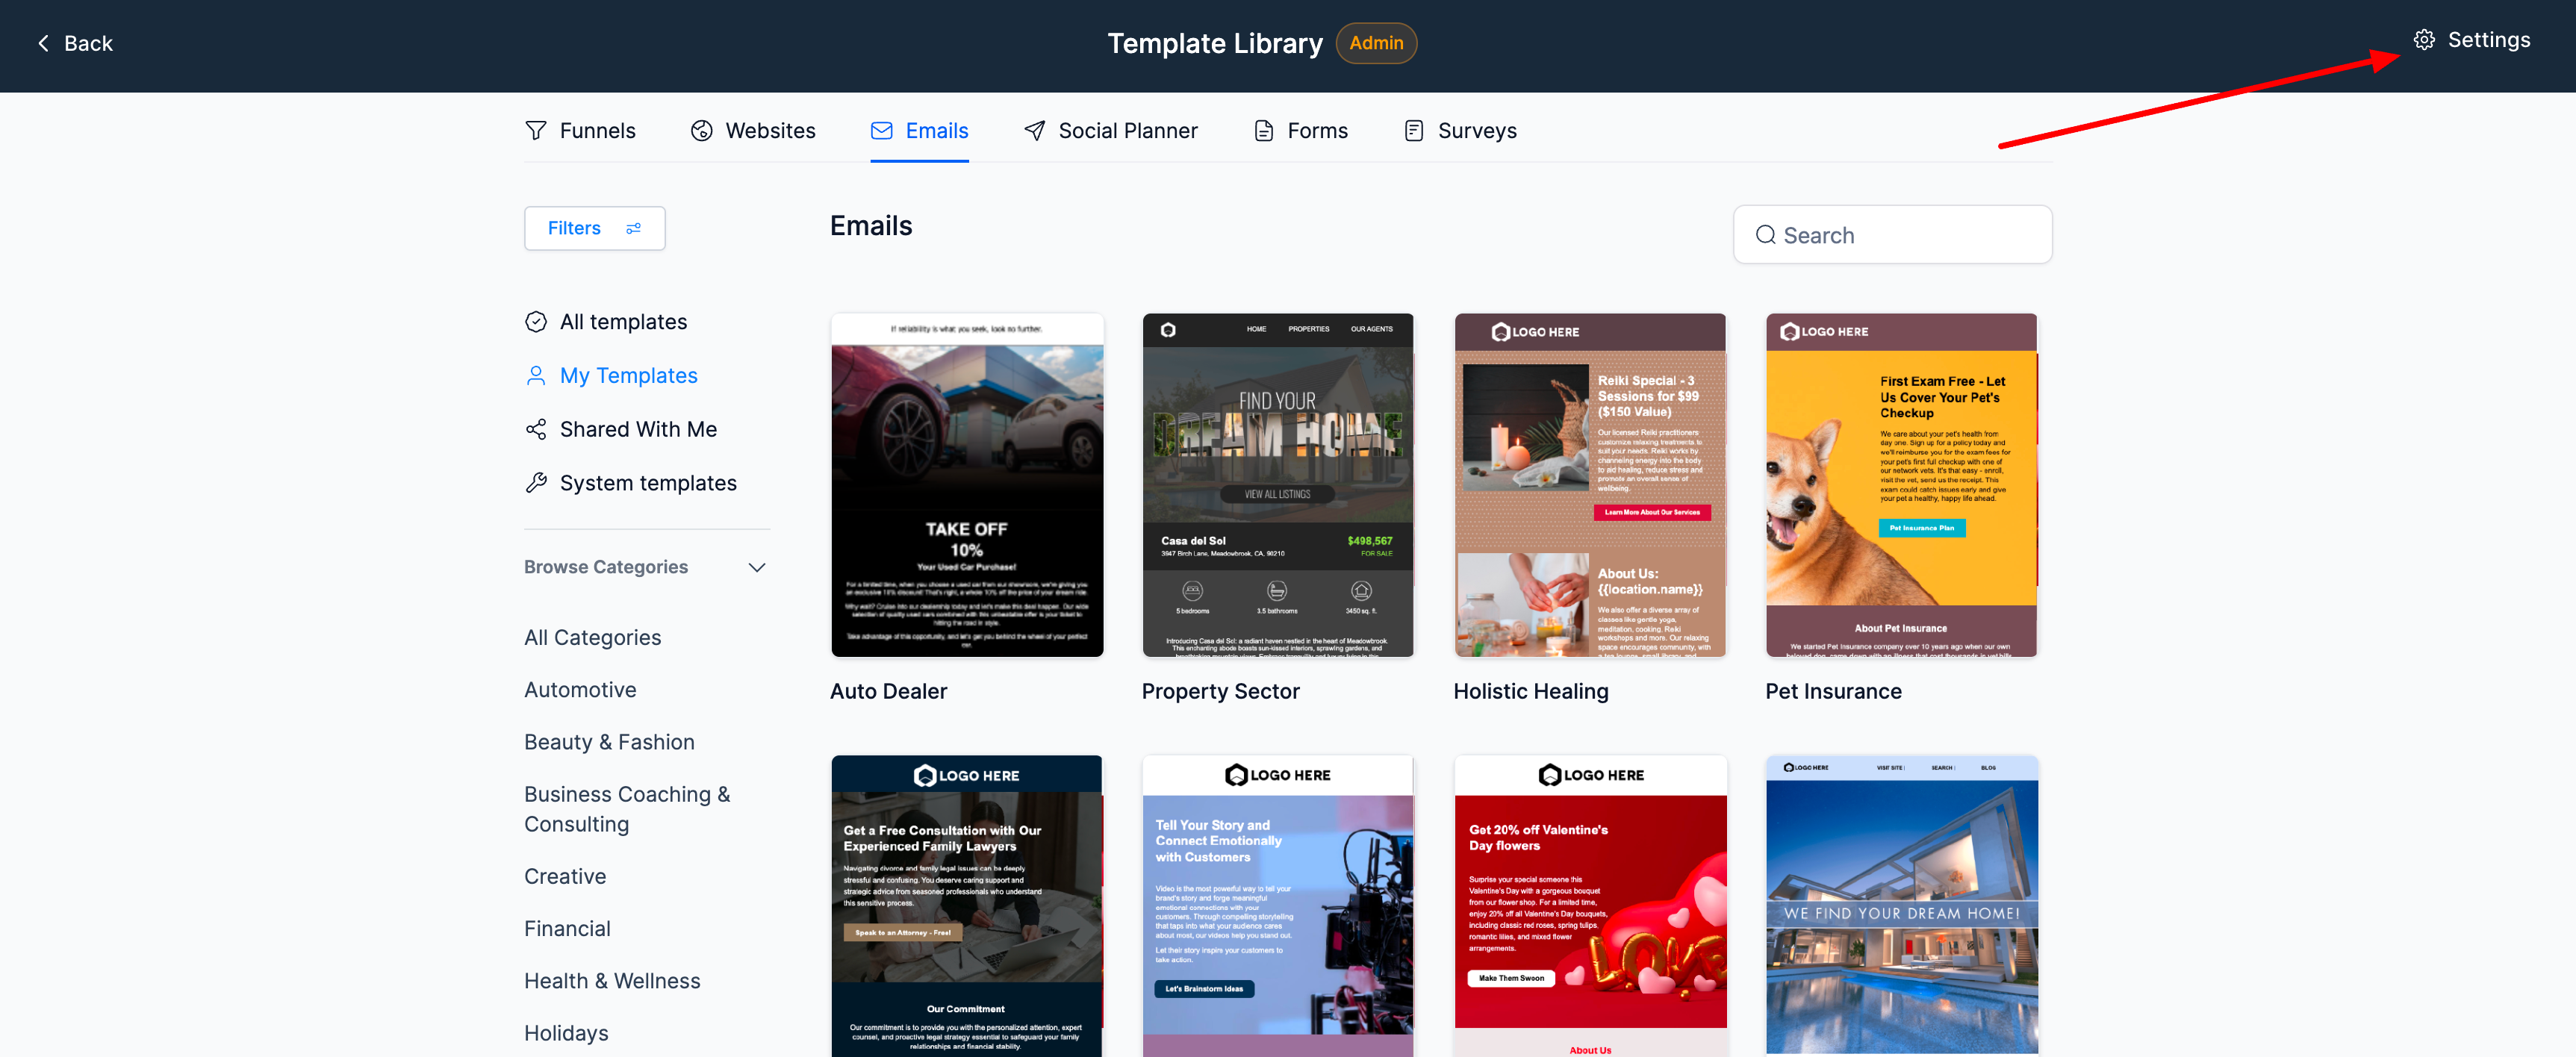Click the Funnels filter icon
Viewport: 2576px width, 1057px height.
(x=536, y=131)
